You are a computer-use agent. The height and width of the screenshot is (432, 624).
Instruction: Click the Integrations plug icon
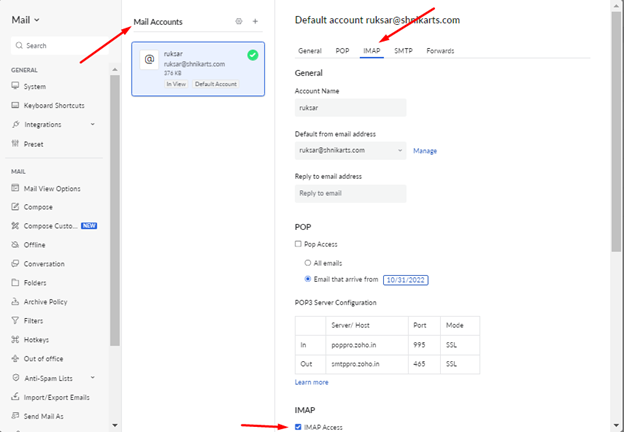click(x=15, y=124)
